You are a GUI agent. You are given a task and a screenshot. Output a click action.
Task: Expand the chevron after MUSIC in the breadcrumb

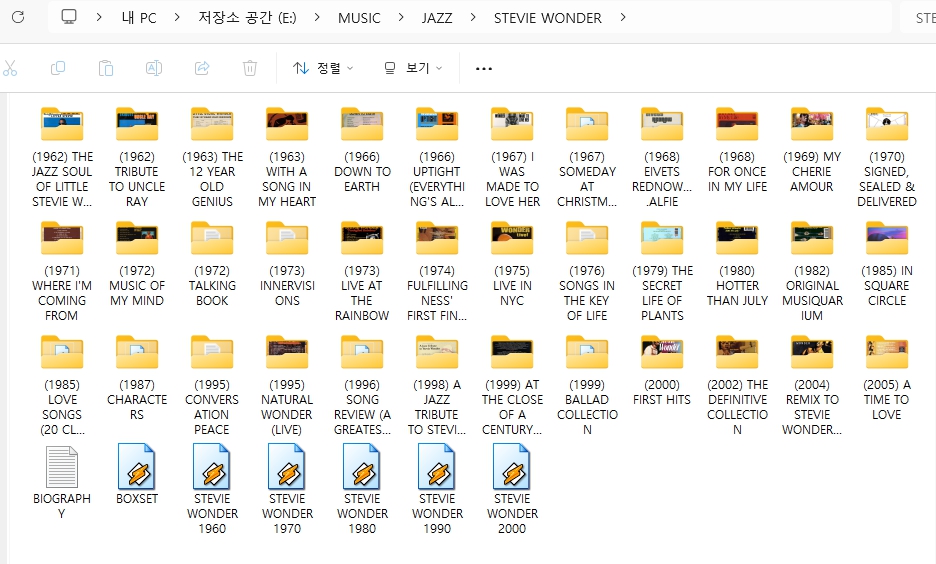400,18
